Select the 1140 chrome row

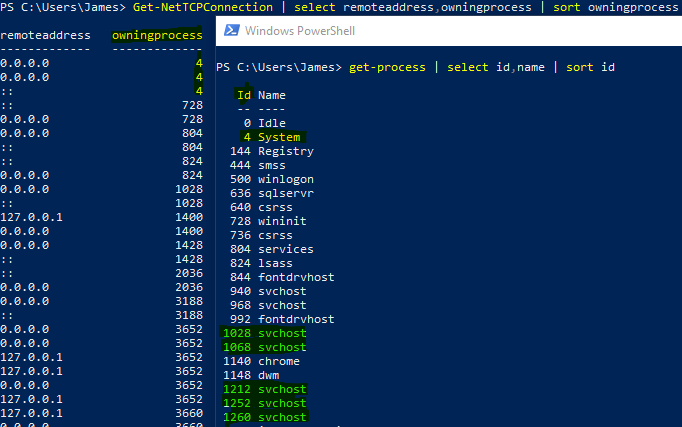pos(261,361)
